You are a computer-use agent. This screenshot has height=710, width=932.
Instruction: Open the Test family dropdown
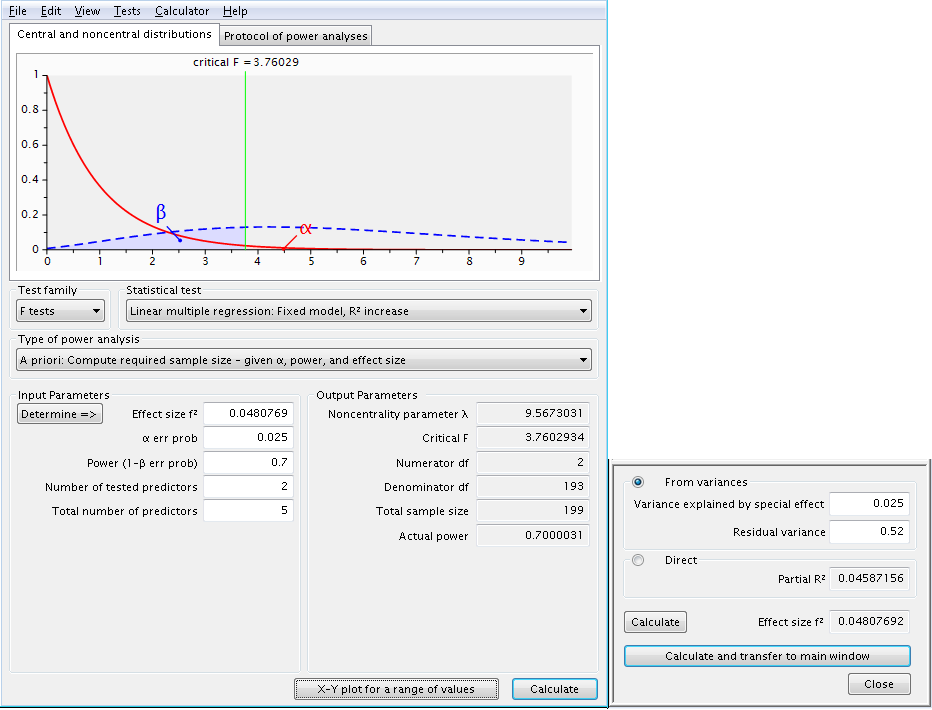click(59, 310)
